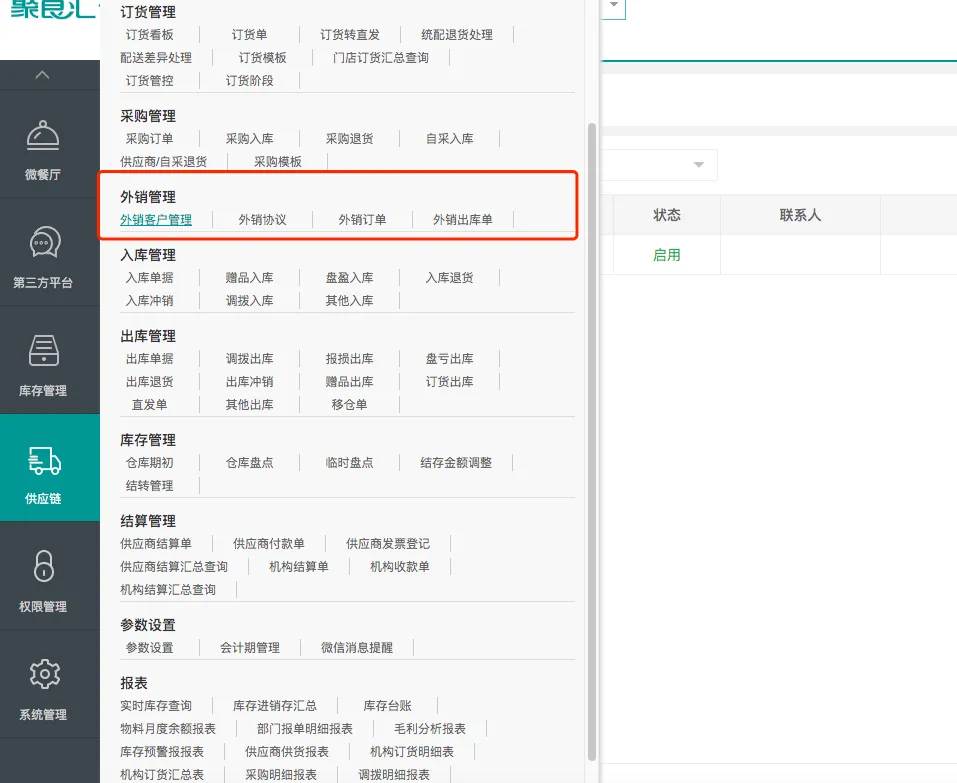Select the 库存管理 drawer icon
957x783 pixels.
point(43,352)
